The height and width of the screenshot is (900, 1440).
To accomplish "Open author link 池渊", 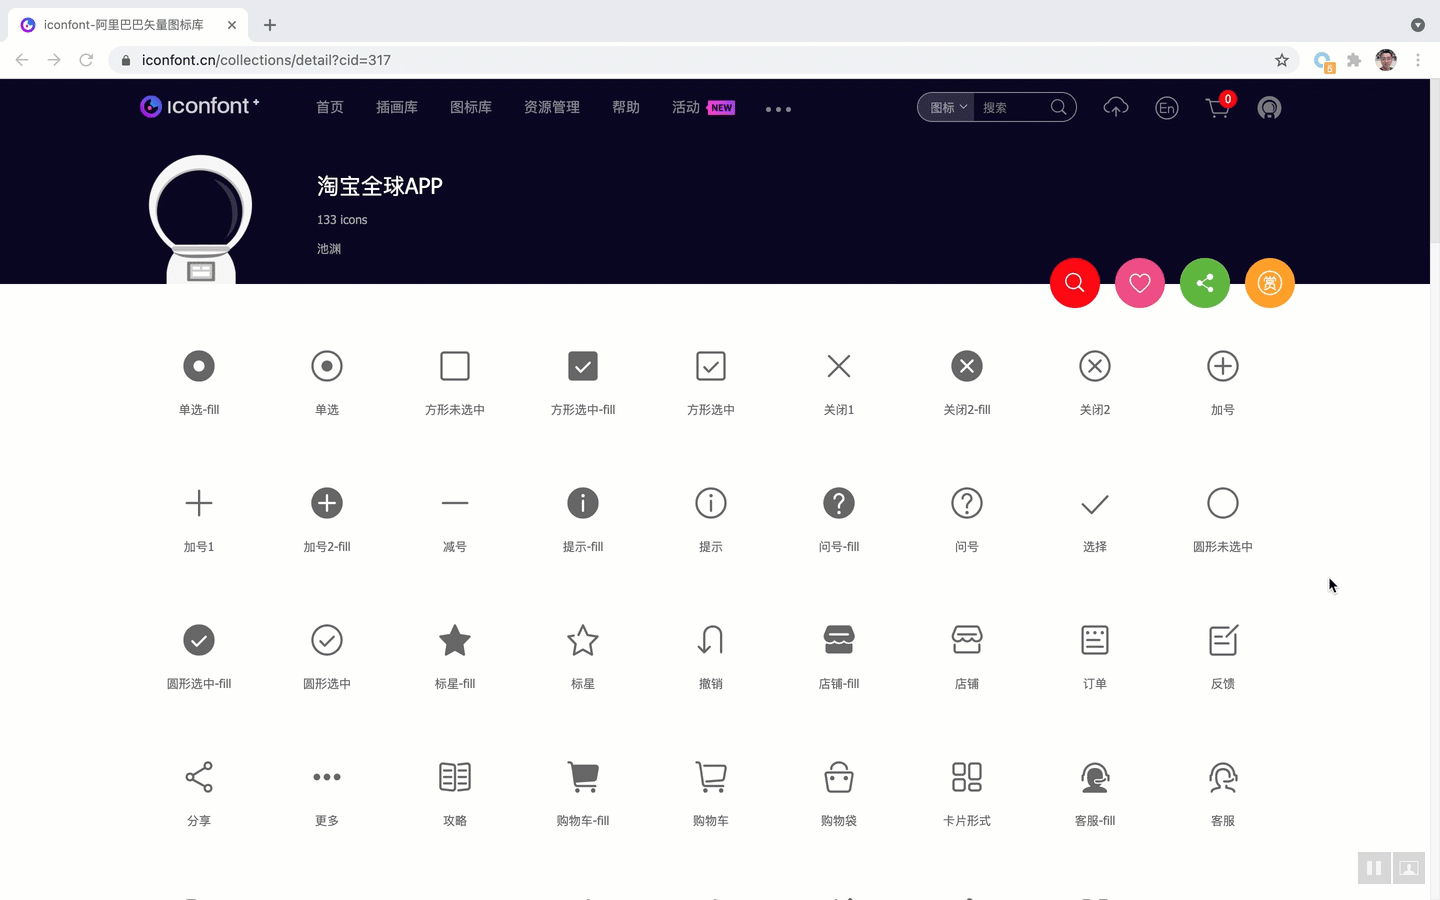I will tap(329, 249).
